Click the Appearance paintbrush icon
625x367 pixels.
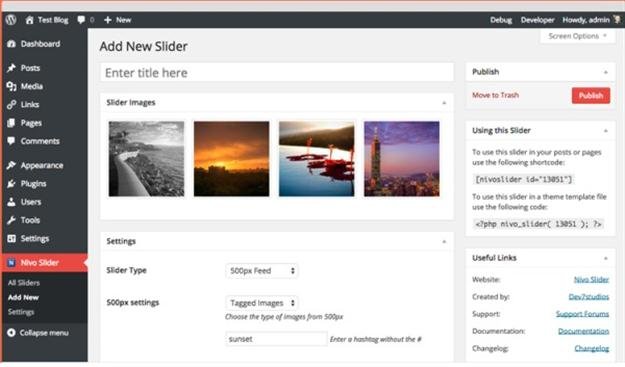[x=11, y=165]
